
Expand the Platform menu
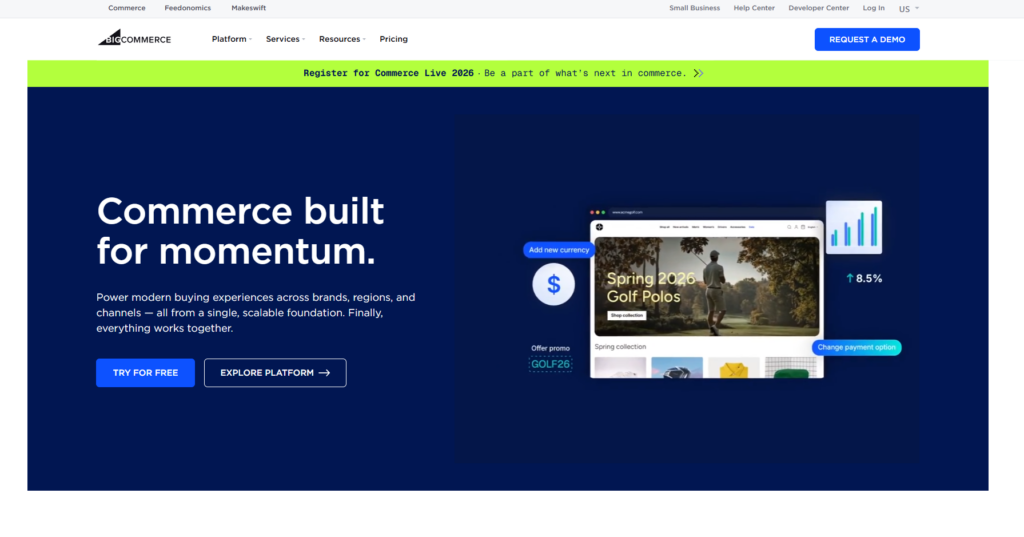(231, 39)
